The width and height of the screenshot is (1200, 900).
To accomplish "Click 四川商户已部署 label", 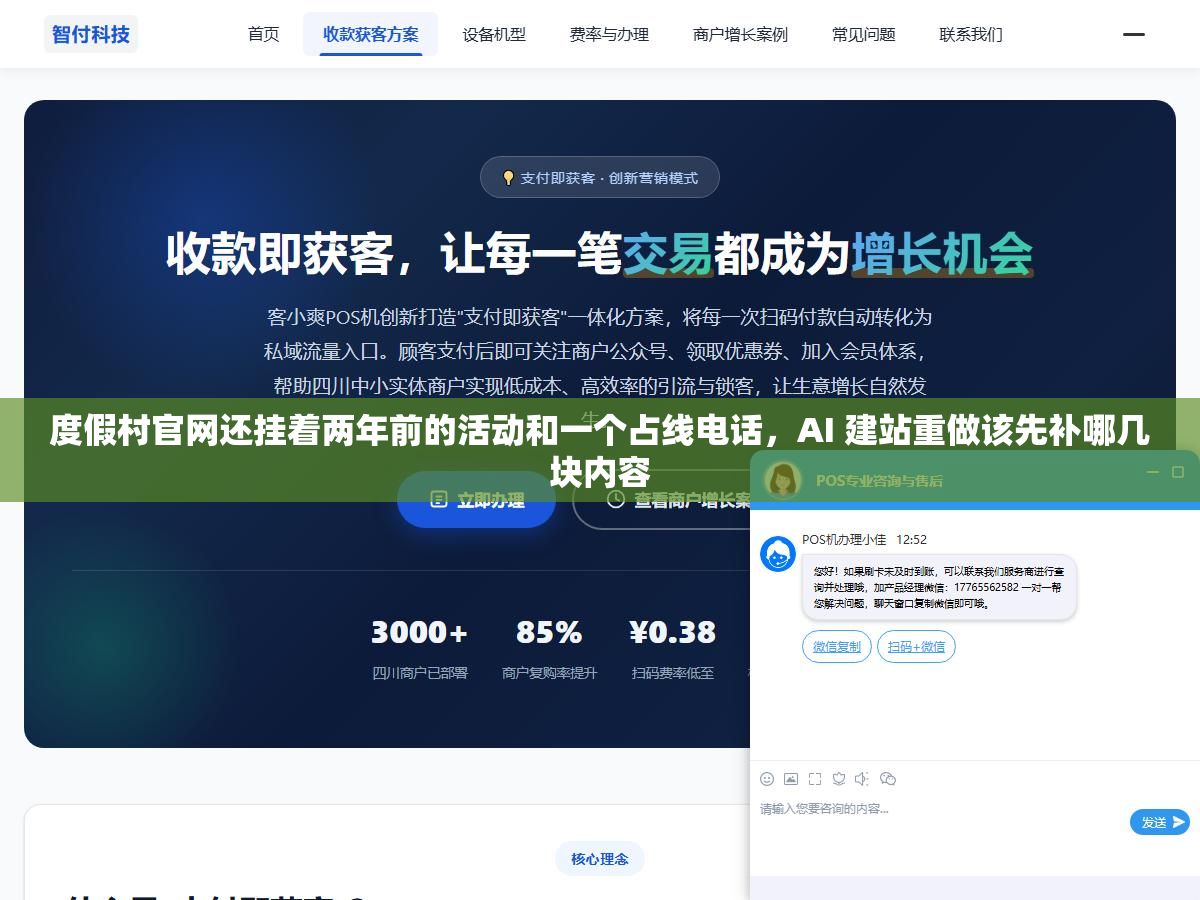I will point(420,673).
